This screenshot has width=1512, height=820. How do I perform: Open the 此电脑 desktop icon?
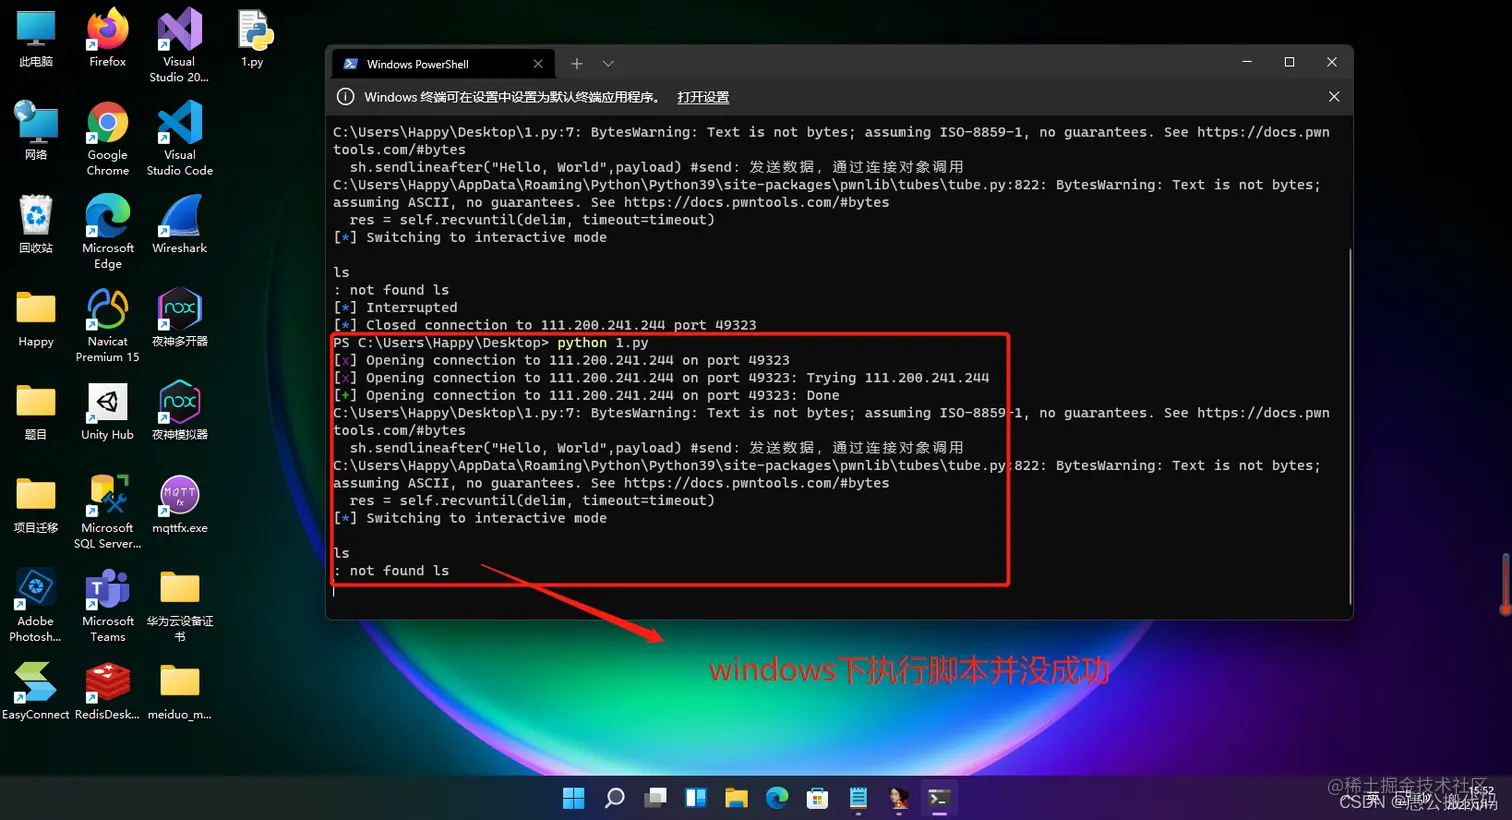36,39
